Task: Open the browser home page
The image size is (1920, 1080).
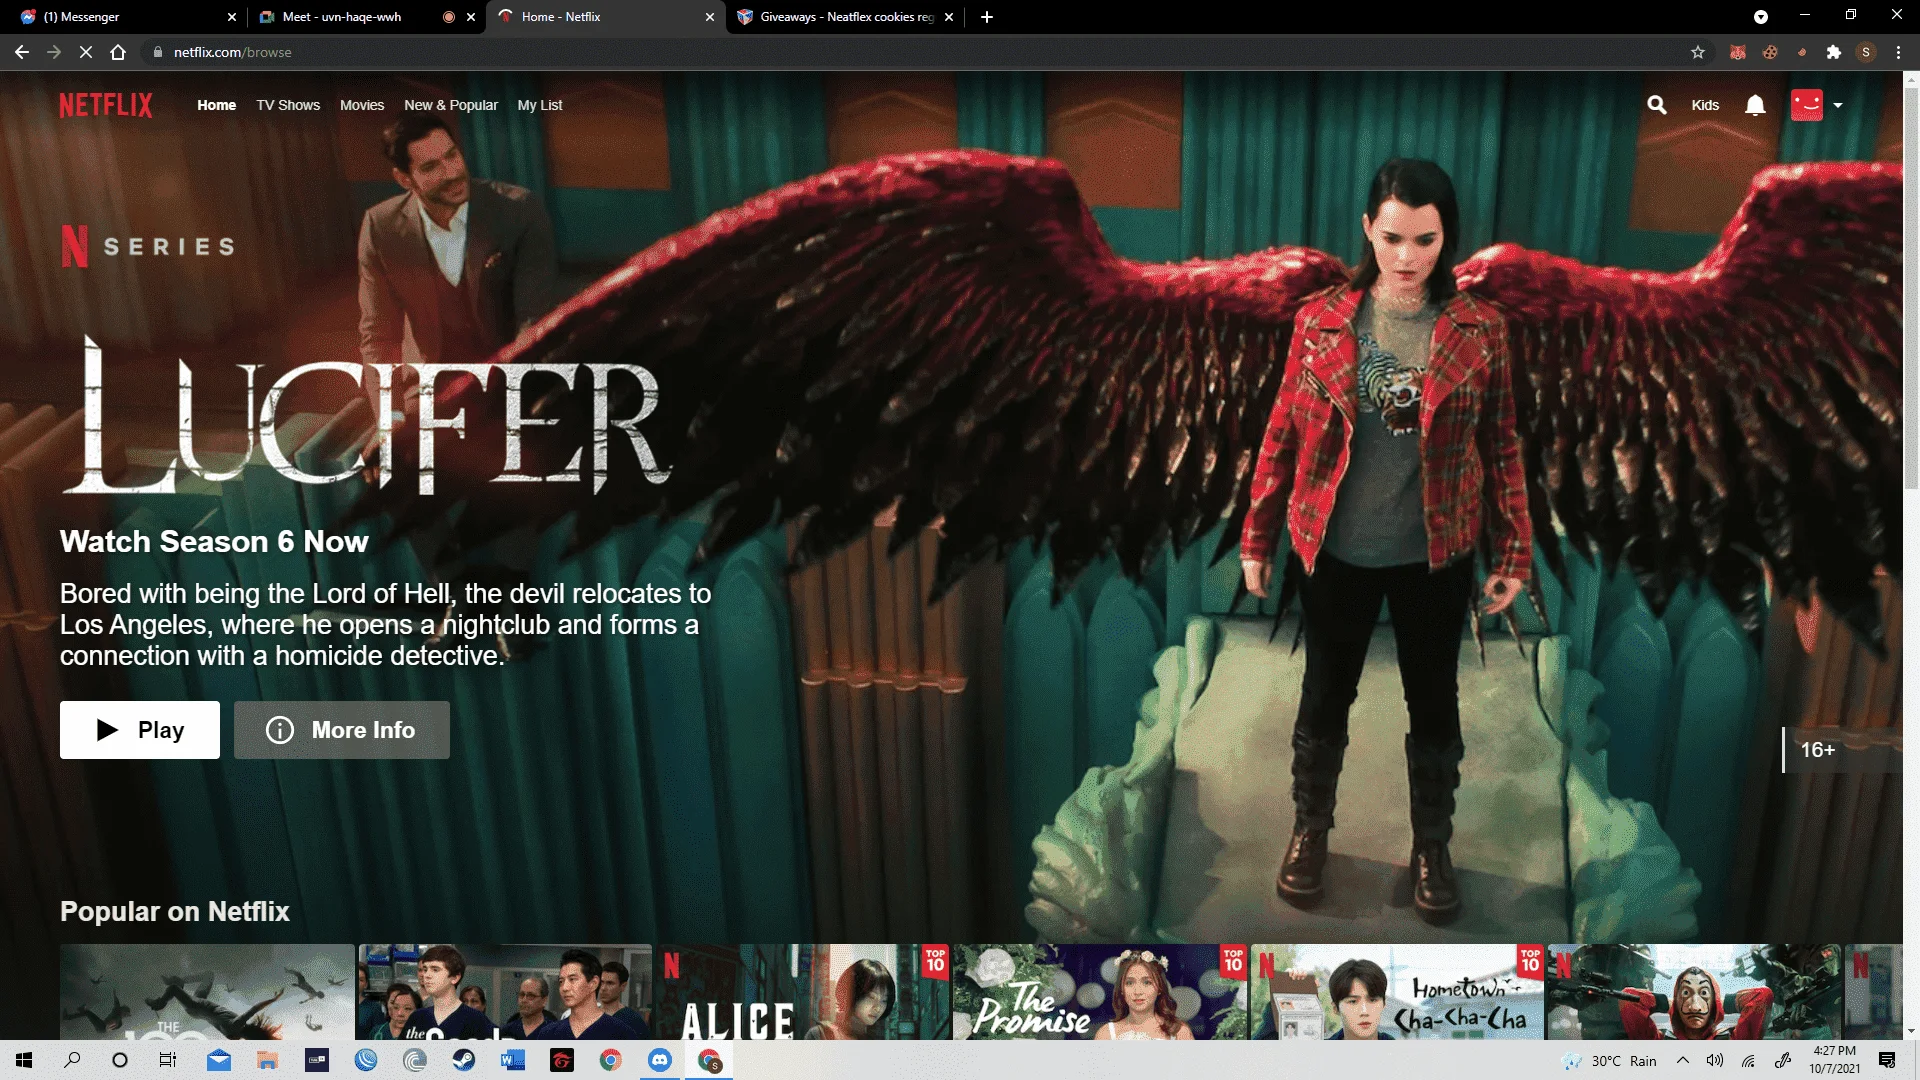Action: [x=118, y=52]
